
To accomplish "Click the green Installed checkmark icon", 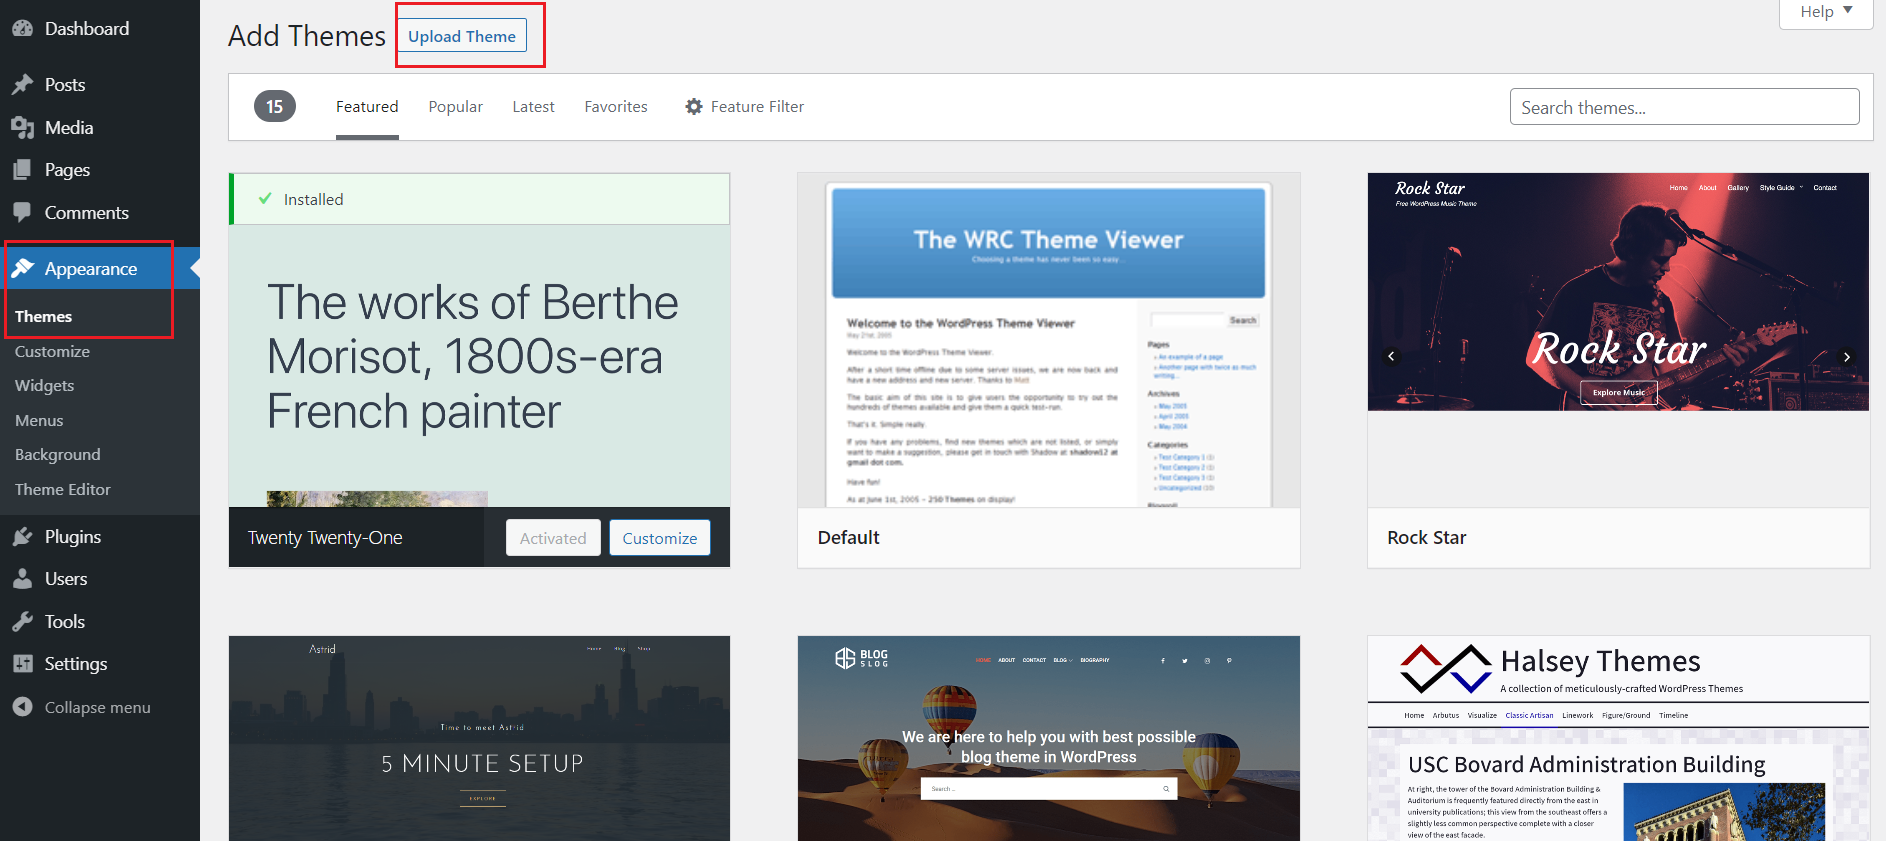I will tap(265, 199).
